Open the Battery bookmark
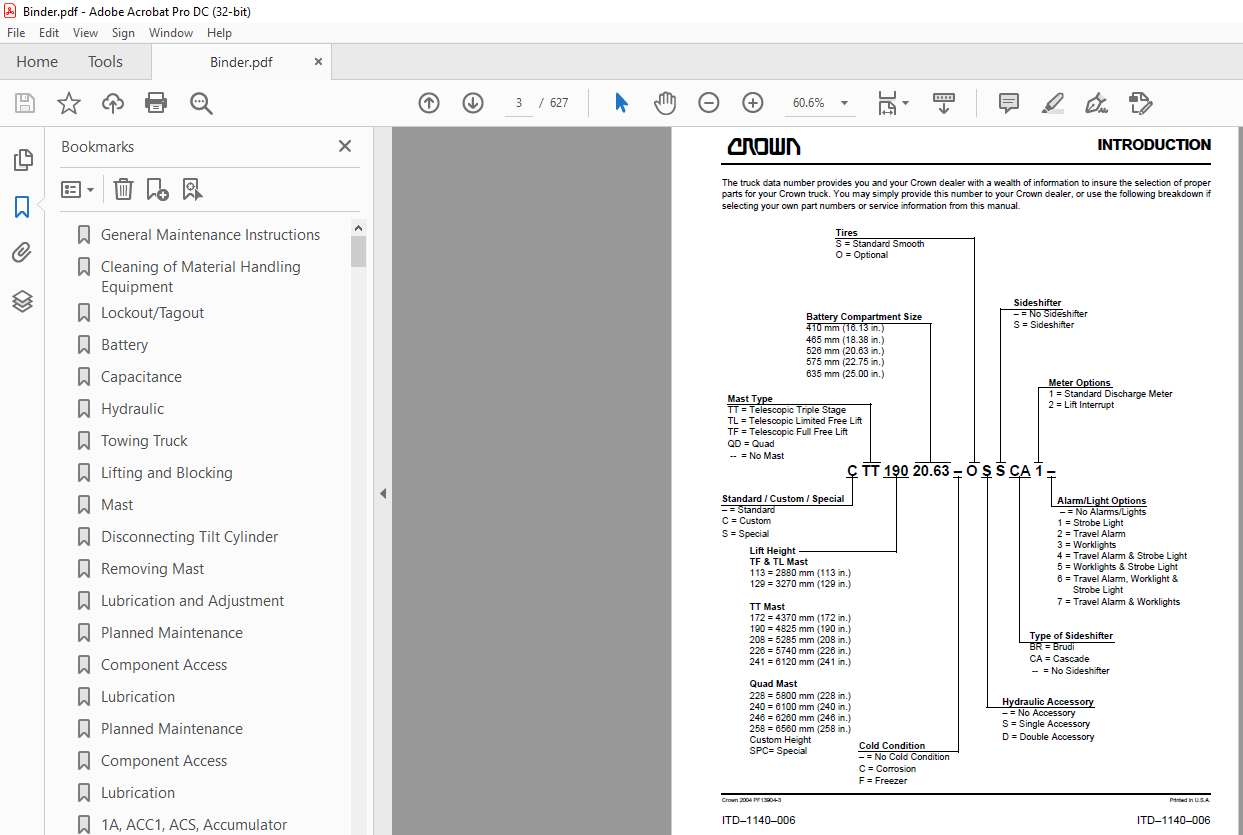This screenshot has height=835, width=1243. pos(124,345)
